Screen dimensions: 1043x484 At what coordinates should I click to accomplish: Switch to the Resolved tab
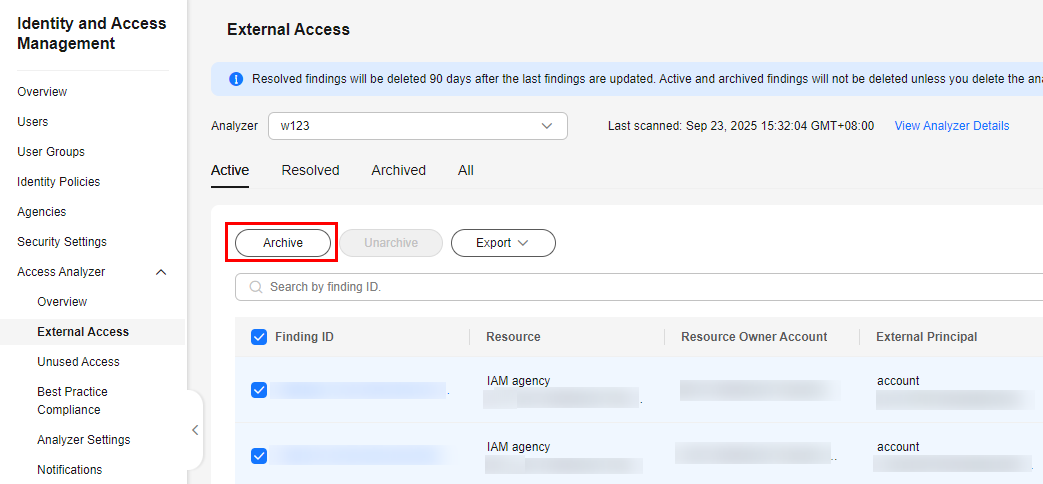point(310,170)
